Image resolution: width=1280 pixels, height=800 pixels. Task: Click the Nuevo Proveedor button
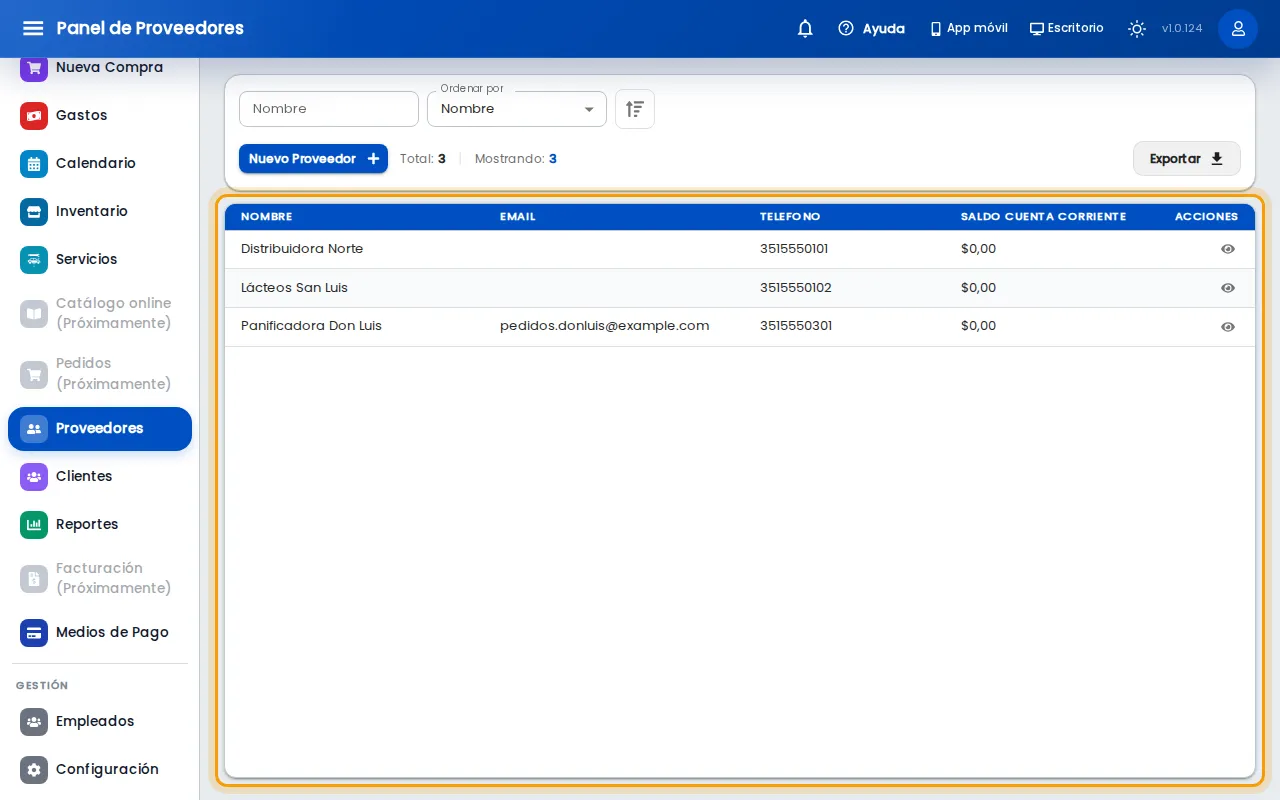pos(313,159)
